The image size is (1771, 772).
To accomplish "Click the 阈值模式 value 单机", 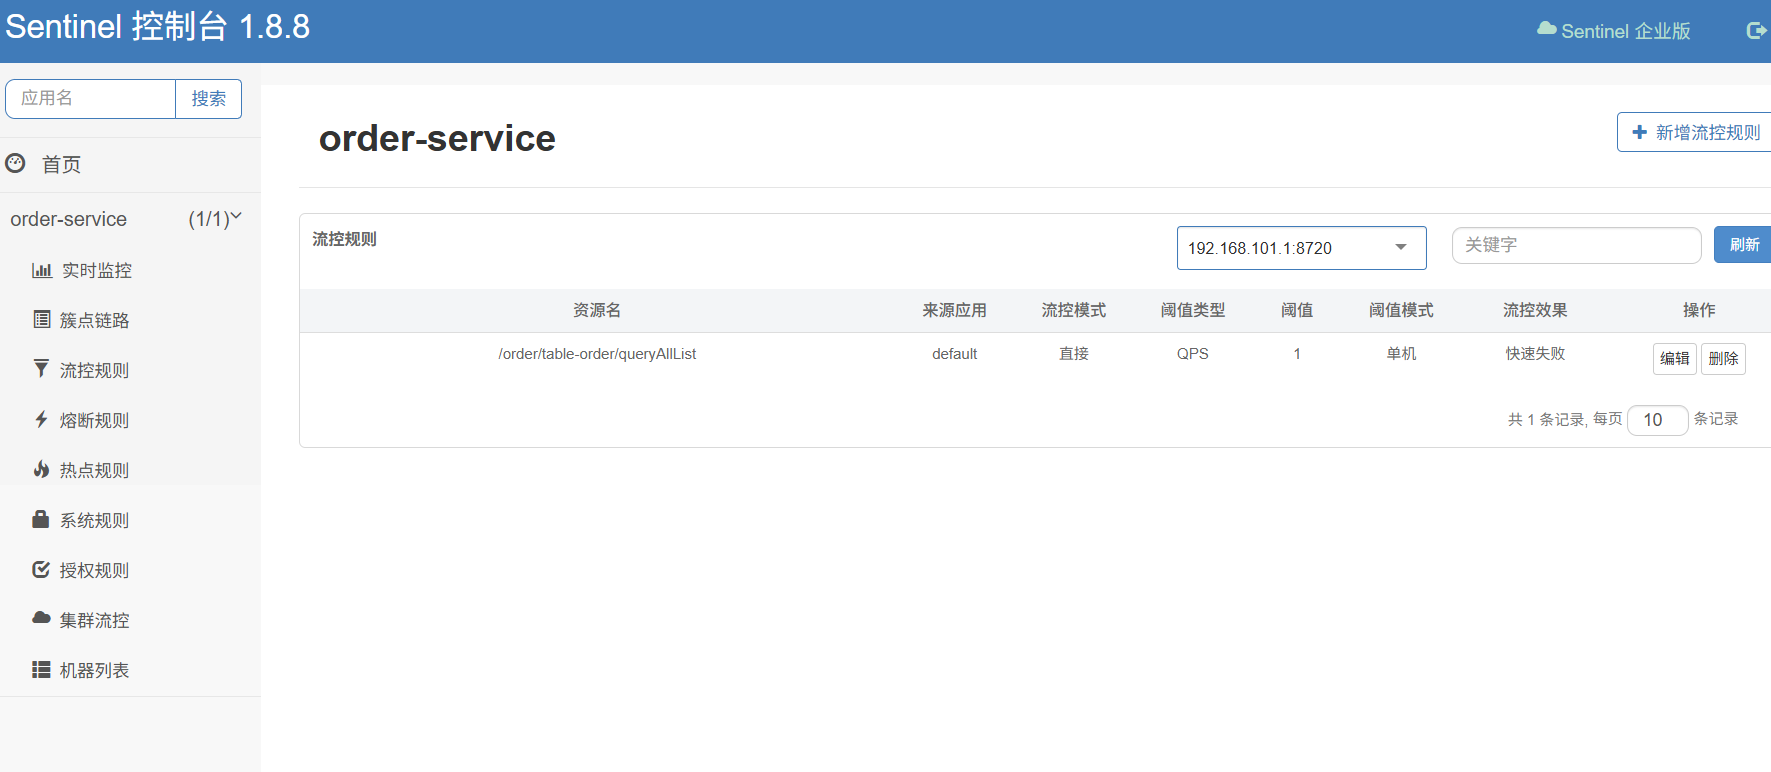I will (1401, 354).
